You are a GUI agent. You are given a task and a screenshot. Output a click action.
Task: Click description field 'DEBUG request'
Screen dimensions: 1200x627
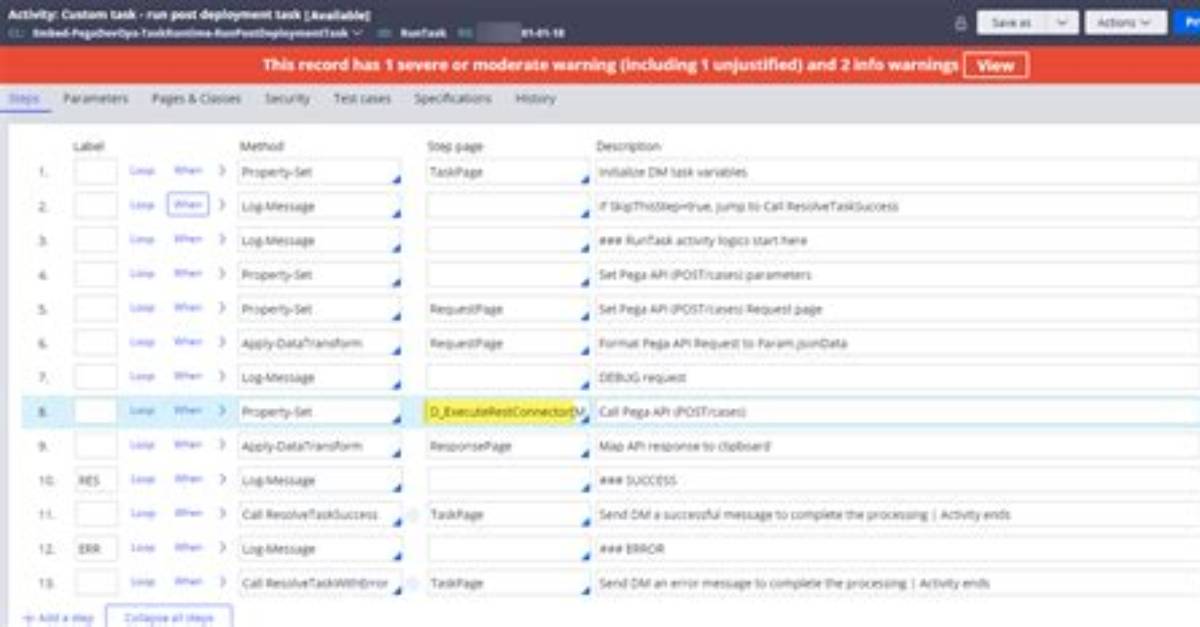click(x=897, y=378)
